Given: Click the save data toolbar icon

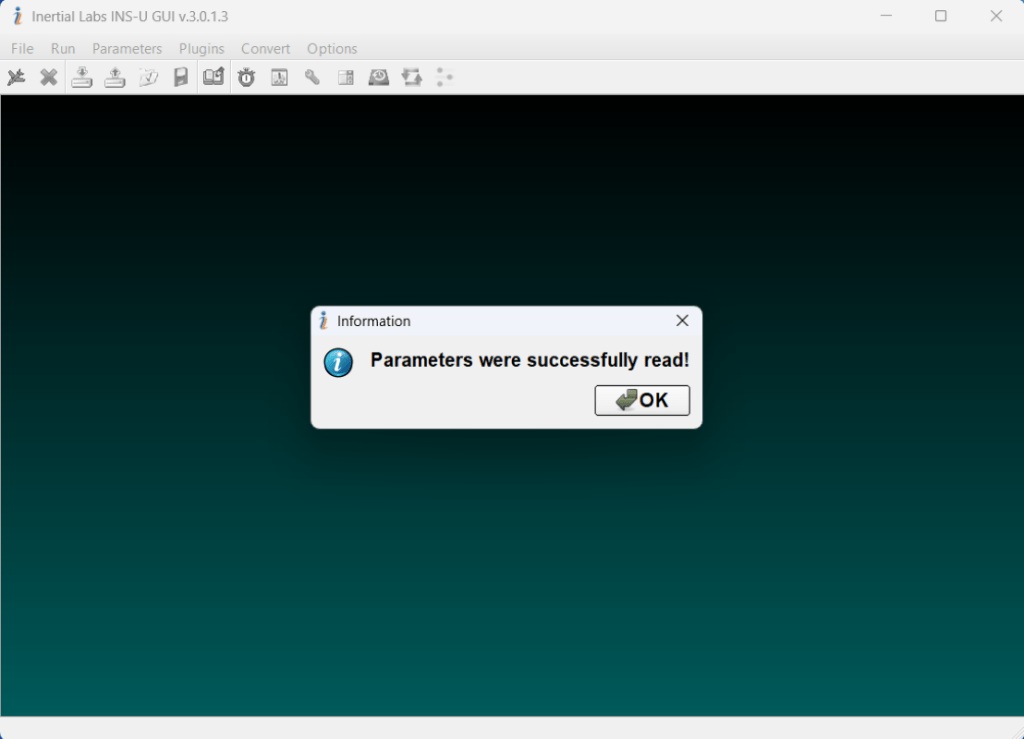Looking at the screenshot, I should [x=181, y=77].
